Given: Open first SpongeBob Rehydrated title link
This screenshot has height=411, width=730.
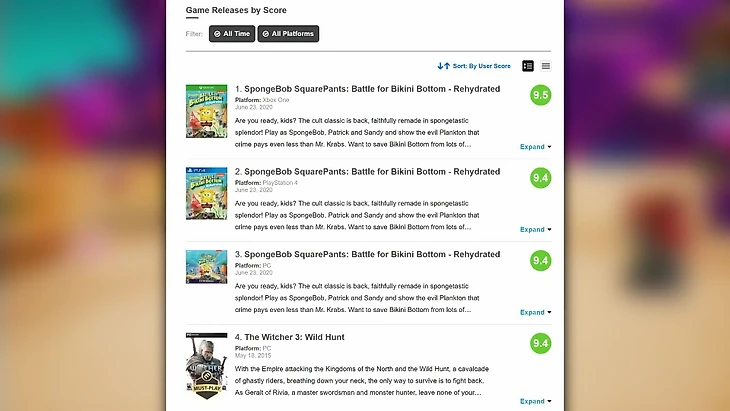Looking at the screenshot, I should (372, 89).
